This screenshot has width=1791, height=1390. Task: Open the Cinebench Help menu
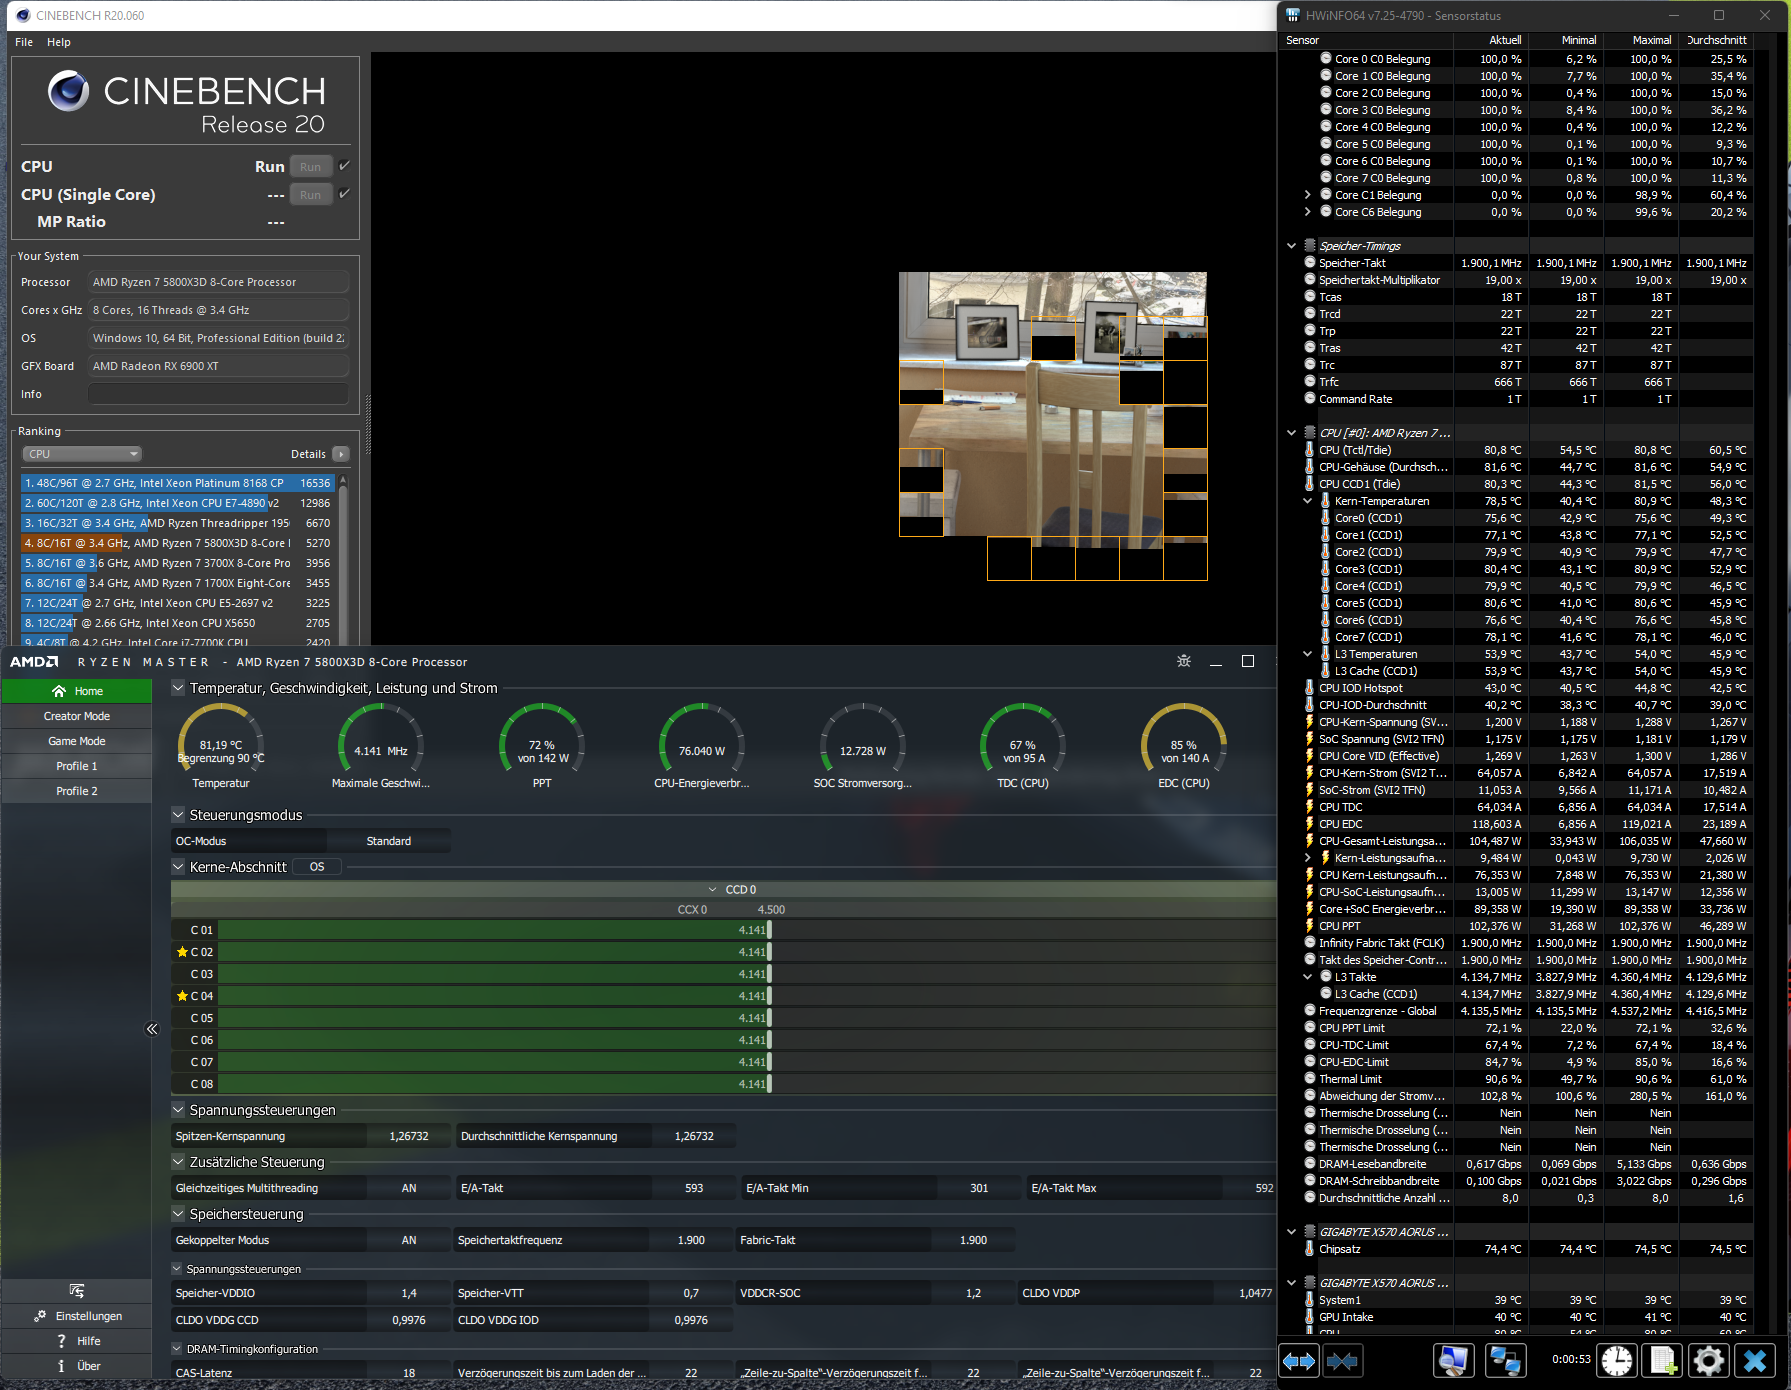tap(59, 42)
